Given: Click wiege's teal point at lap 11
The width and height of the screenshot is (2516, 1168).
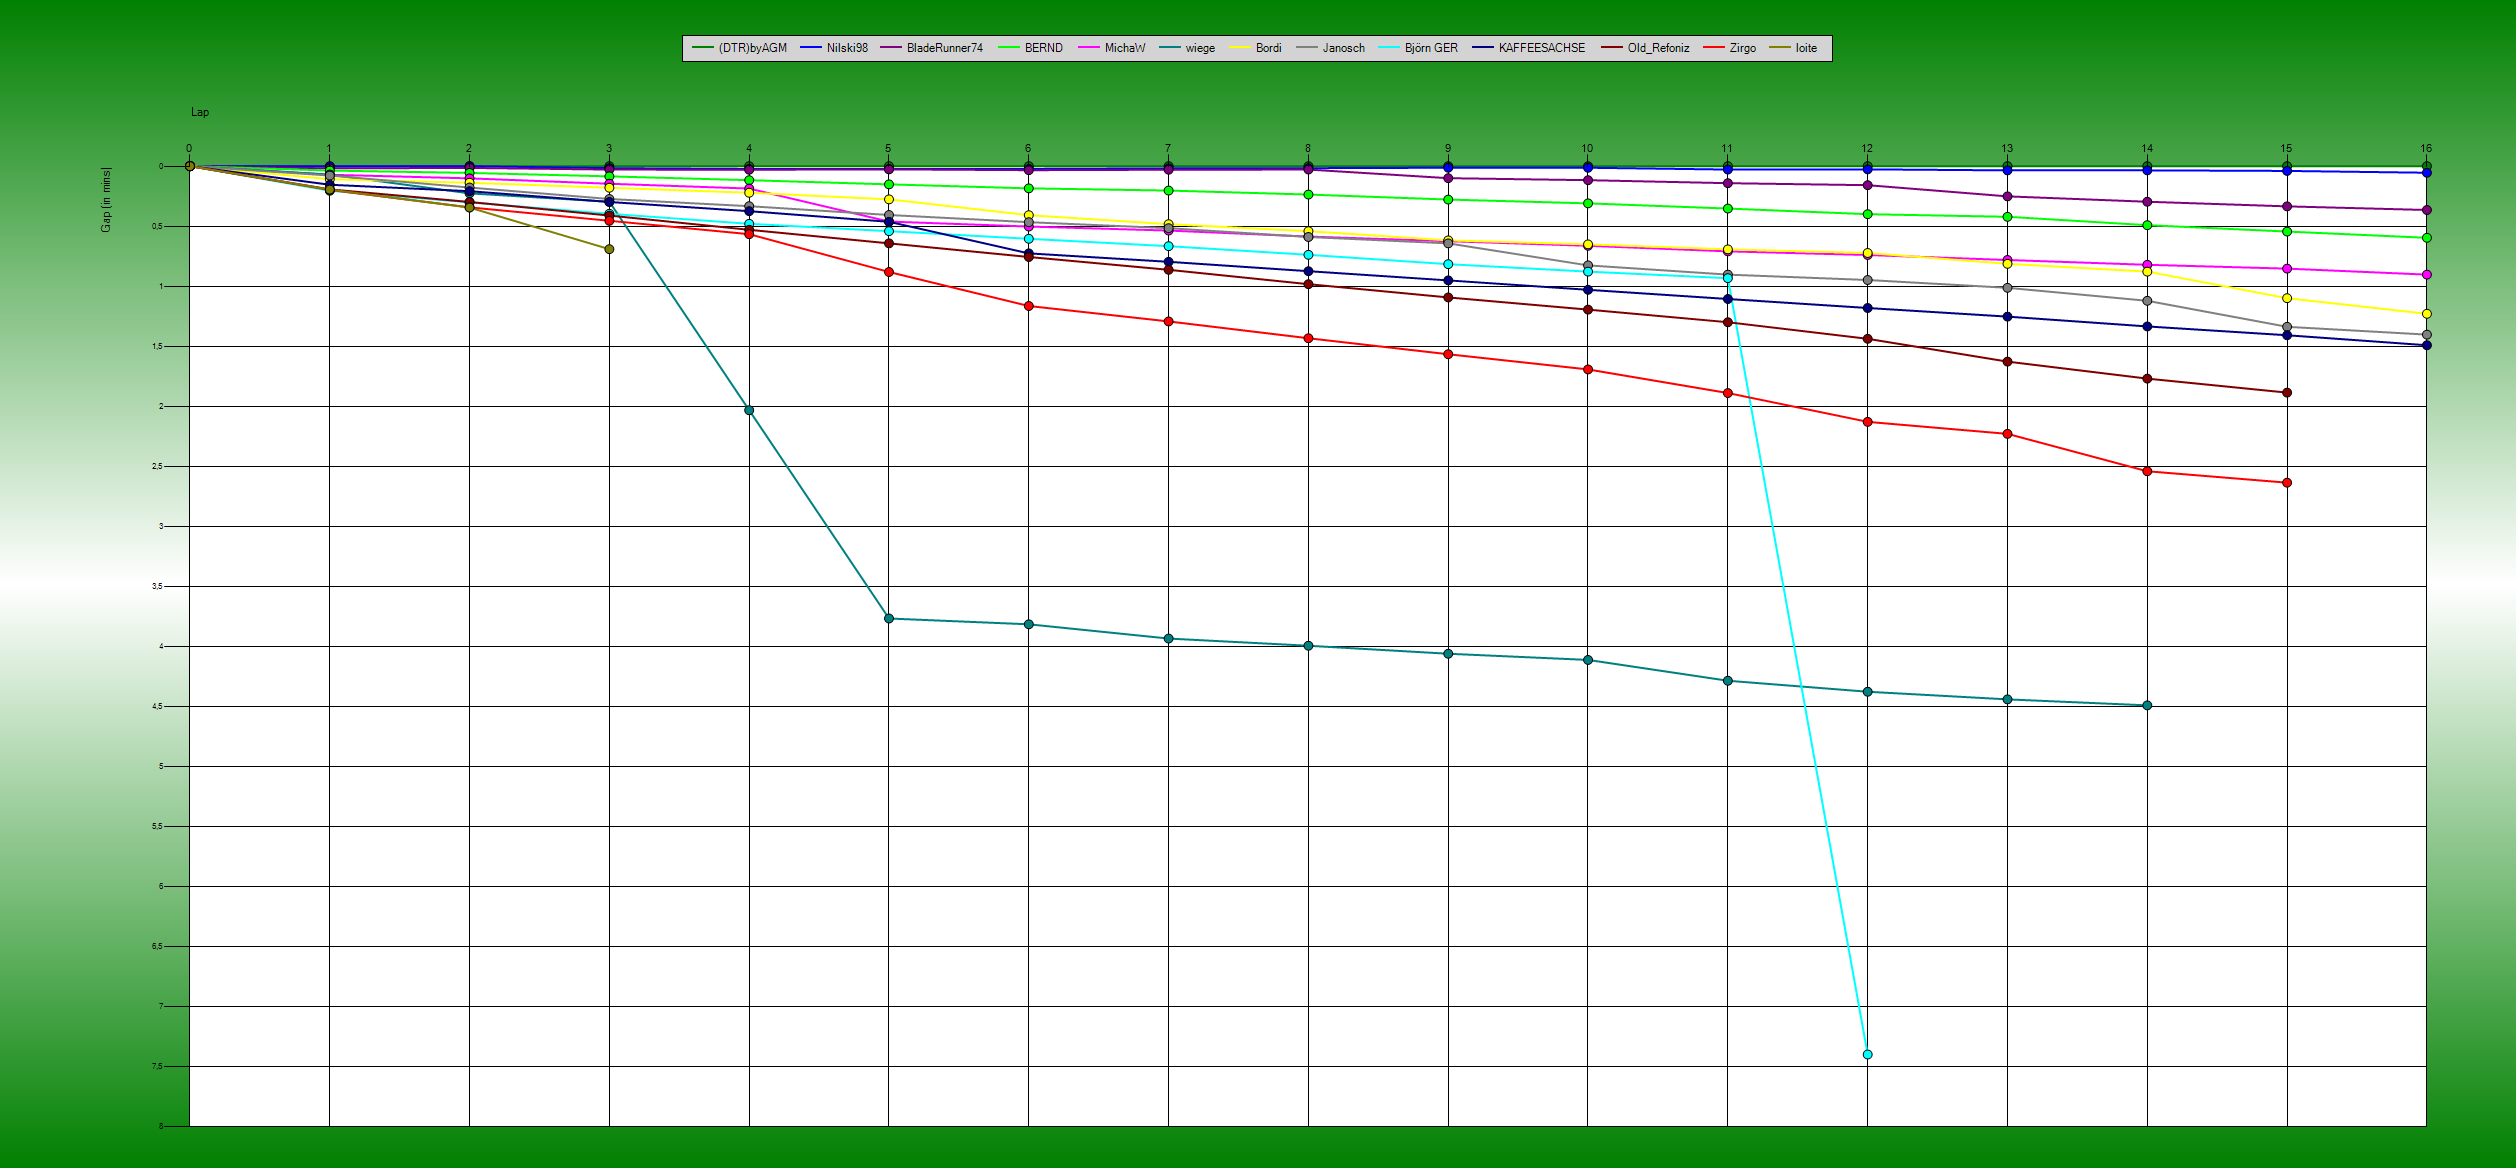Looking at the screenshot, I should (x=1728, y=681).
